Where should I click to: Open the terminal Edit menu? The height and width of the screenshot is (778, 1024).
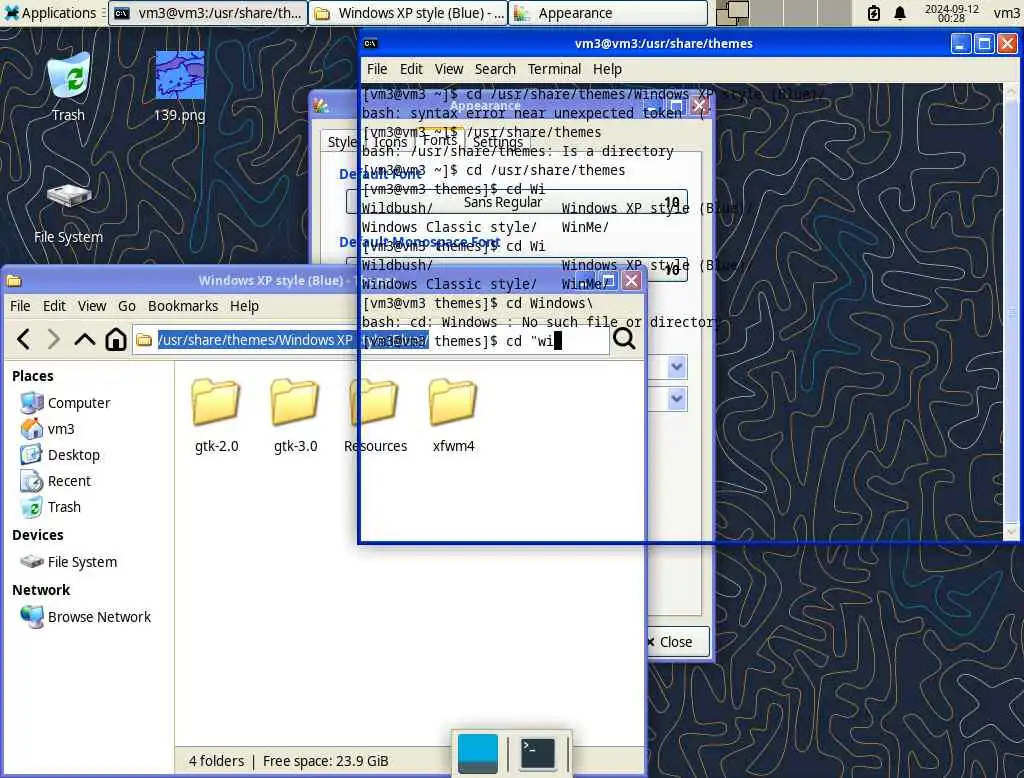411,69
